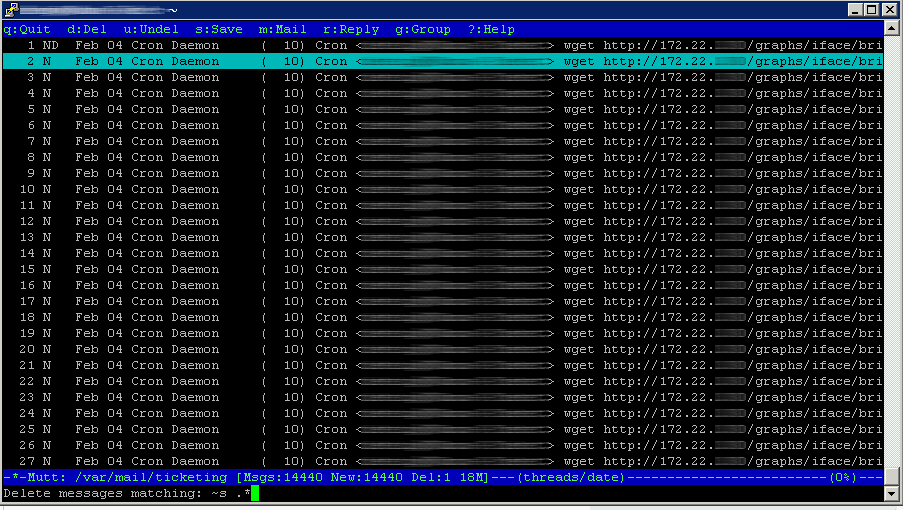Click the PuTTY icon in title bar
The image size is (903, 510).
[x=11, y=10]
